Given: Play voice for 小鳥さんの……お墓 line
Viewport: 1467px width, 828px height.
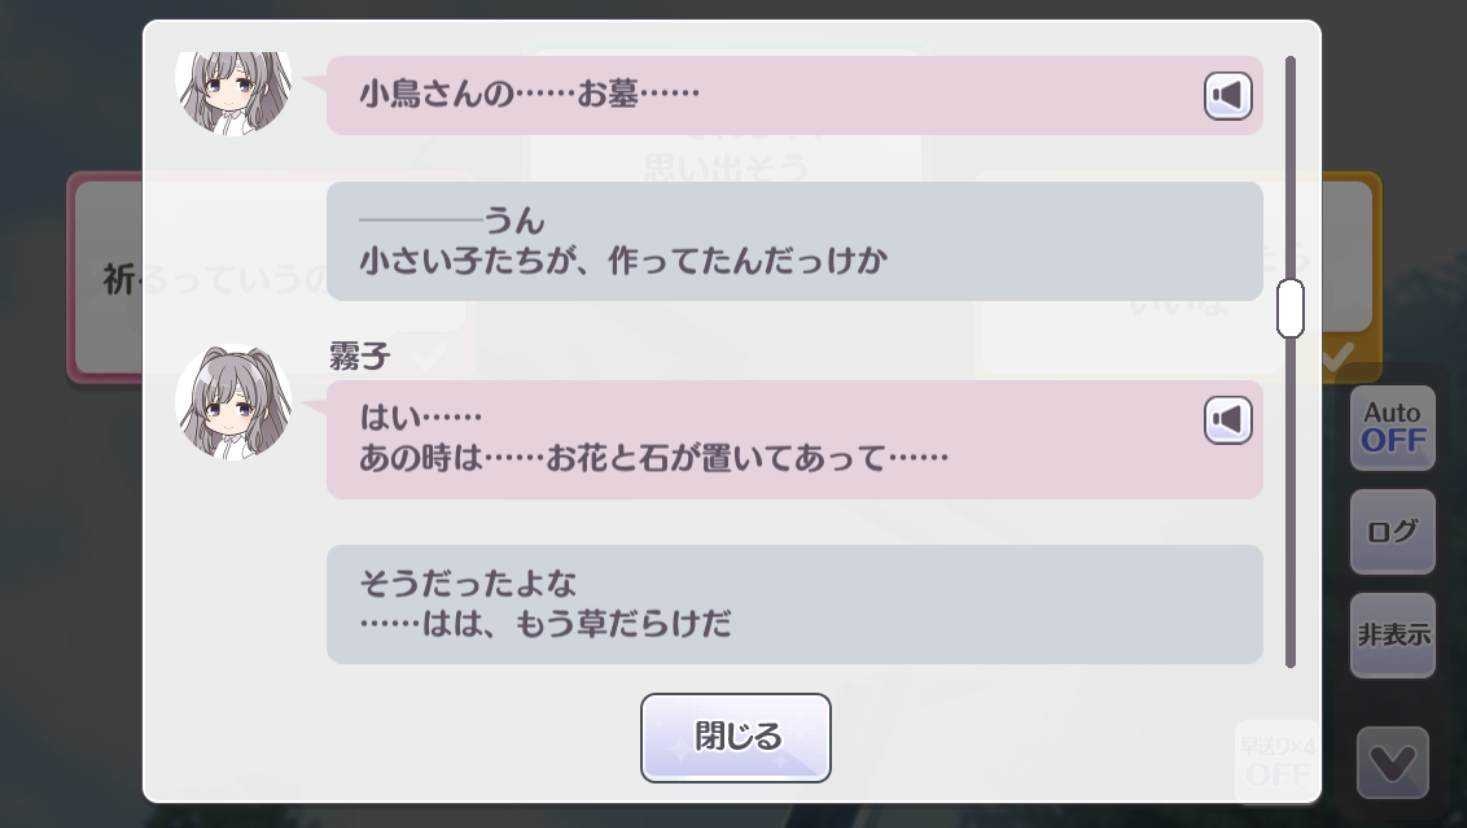Looking at the screenshot, I should [x=1227, y=96].
